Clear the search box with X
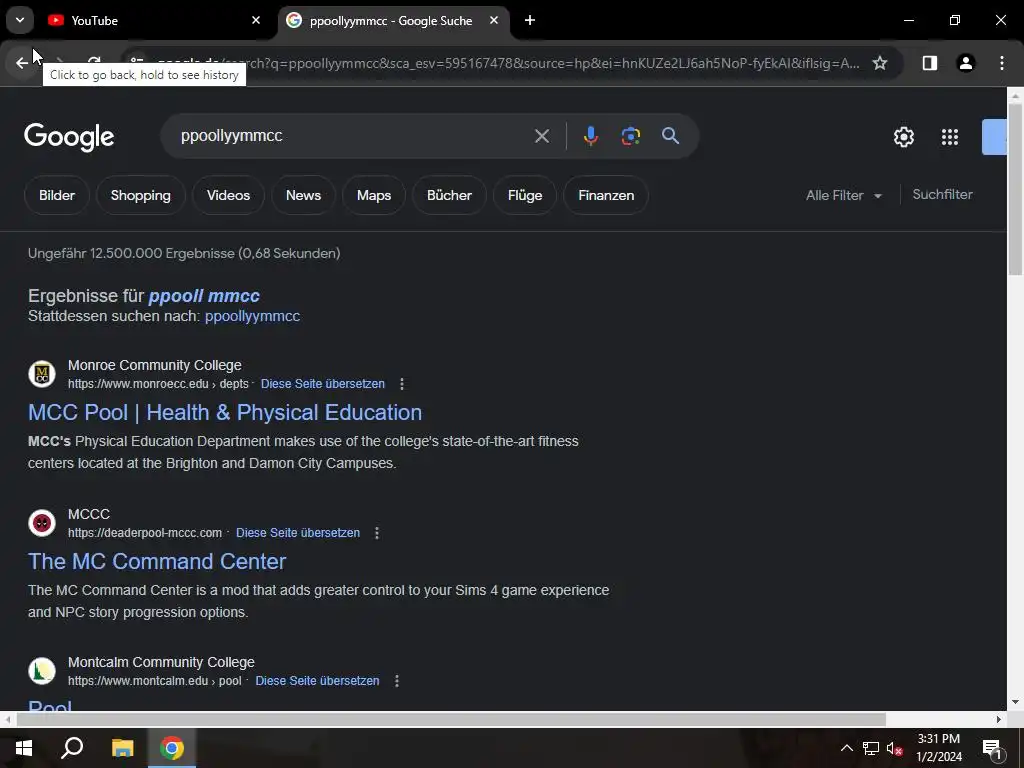 [x=541, y=136]
